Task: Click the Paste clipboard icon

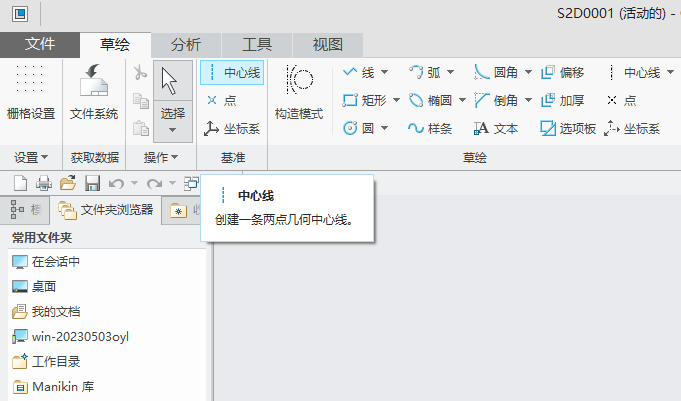Action: pos(141,129)
